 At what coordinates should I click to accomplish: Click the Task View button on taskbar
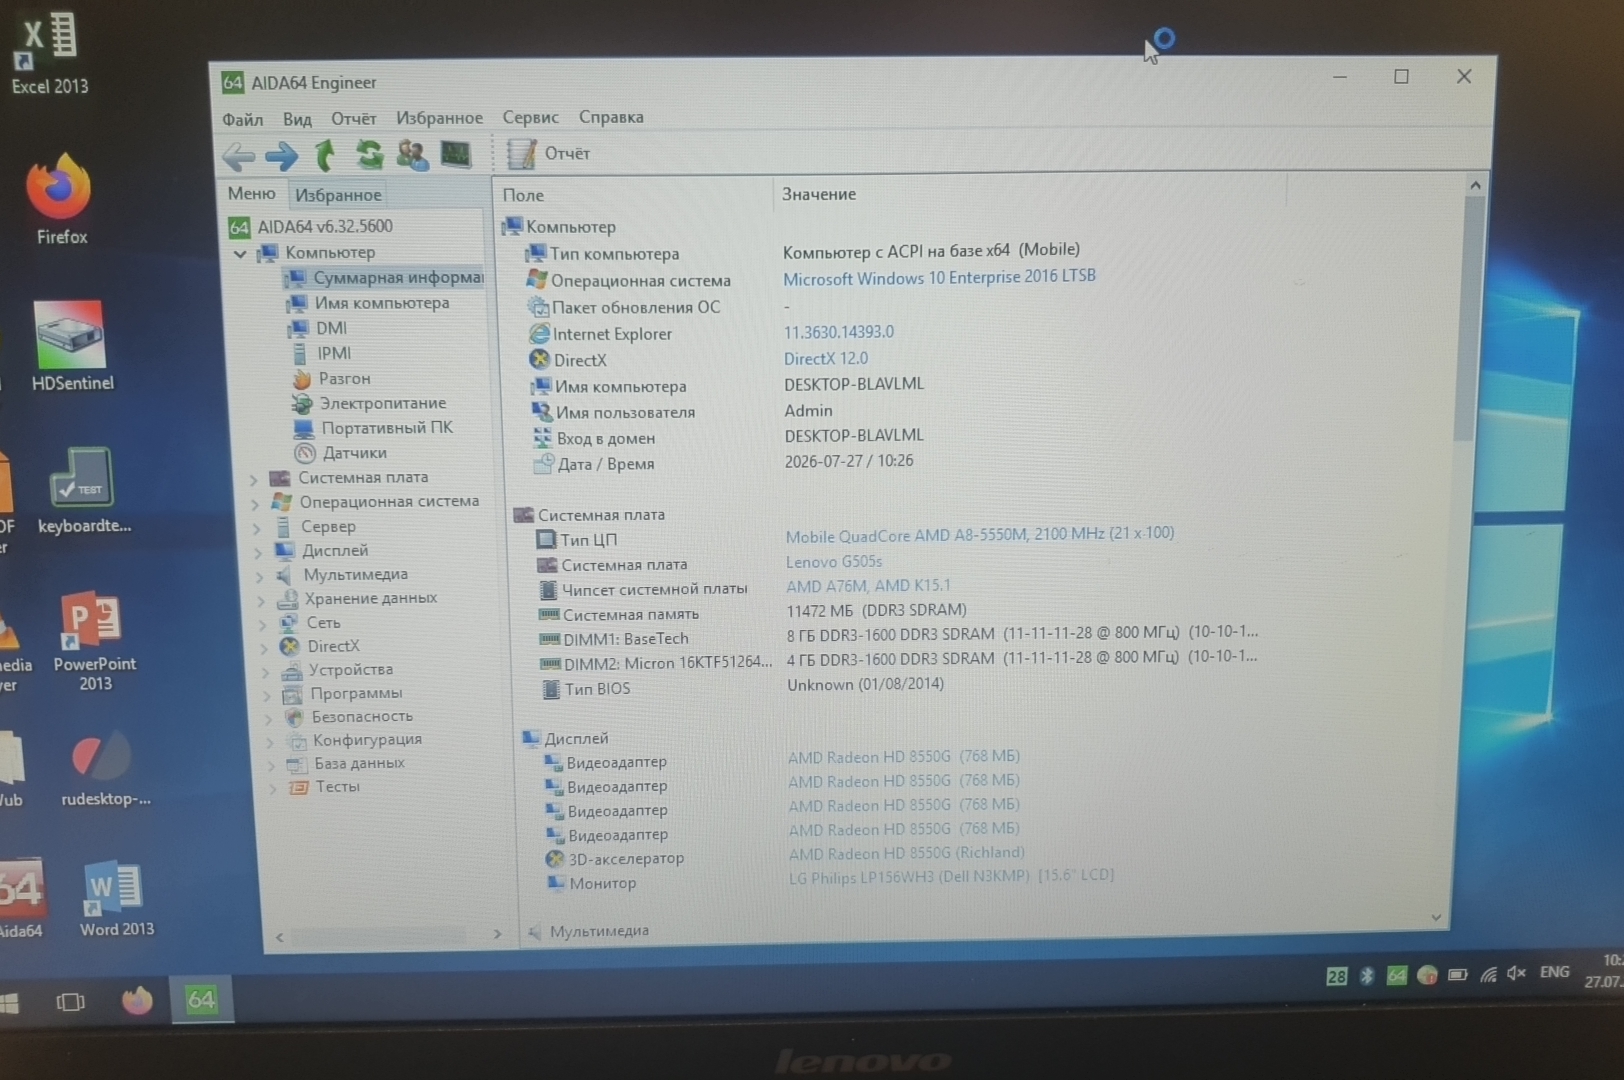[71, 1001]
